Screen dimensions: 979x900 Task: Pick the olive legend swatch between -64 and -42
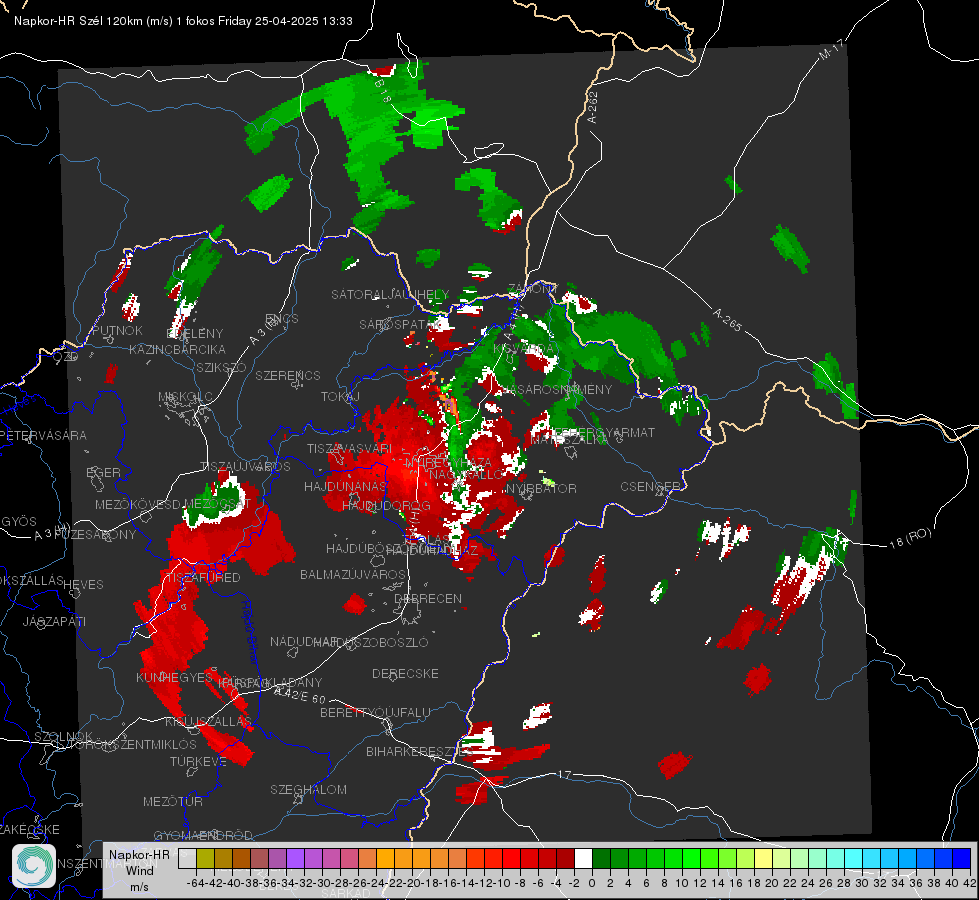pos(205,859)
